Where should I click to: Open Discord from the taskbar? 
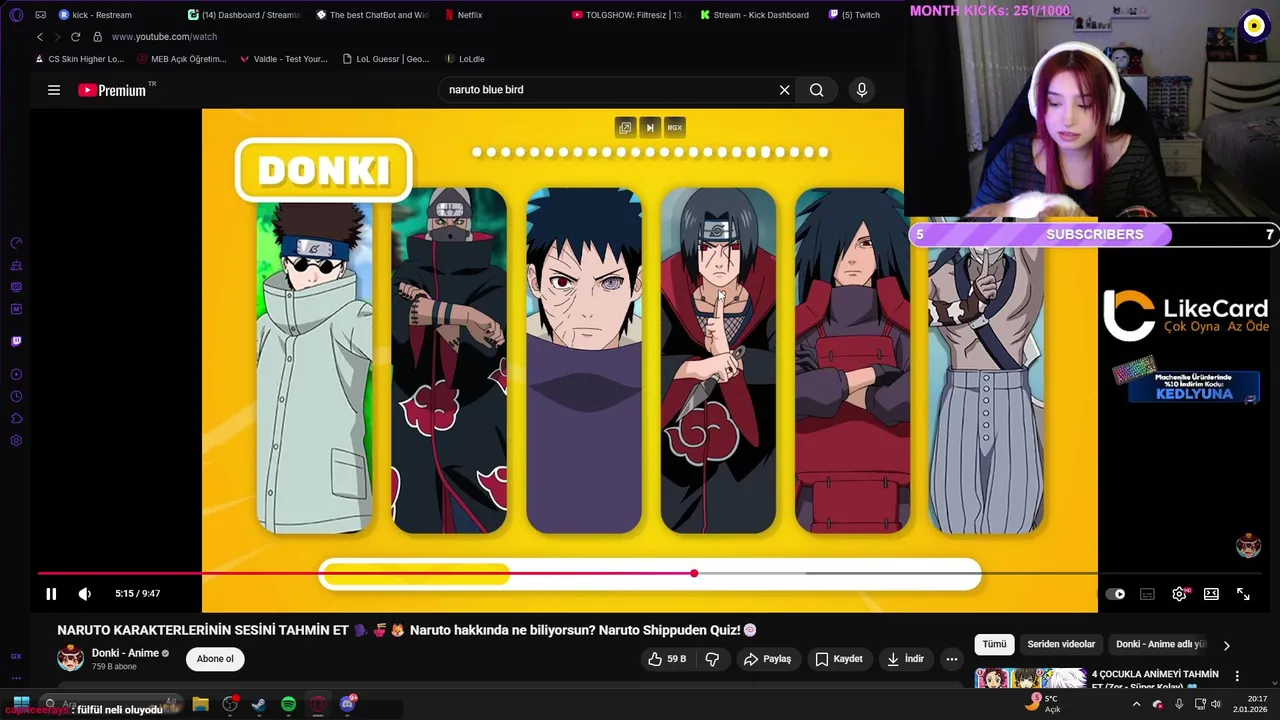(347, 704)
